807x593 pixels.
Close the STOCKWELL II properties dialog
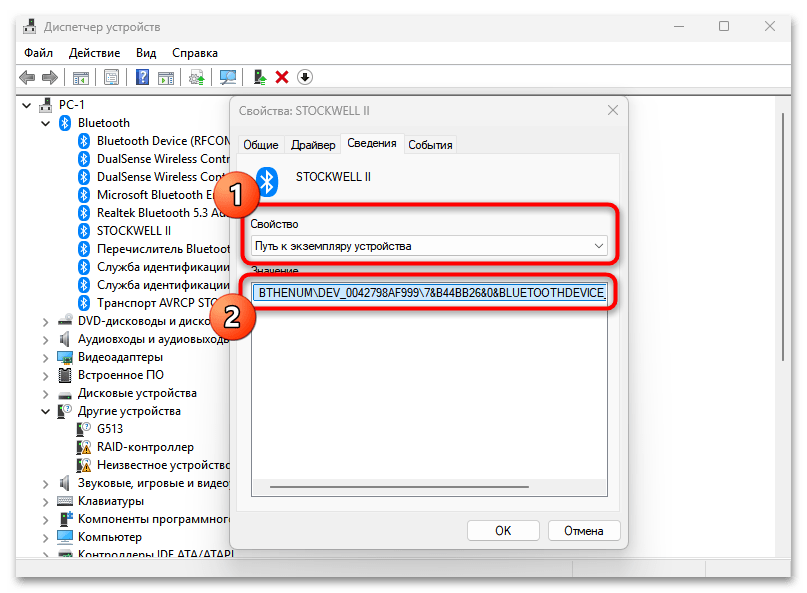[x=612, y=110]
